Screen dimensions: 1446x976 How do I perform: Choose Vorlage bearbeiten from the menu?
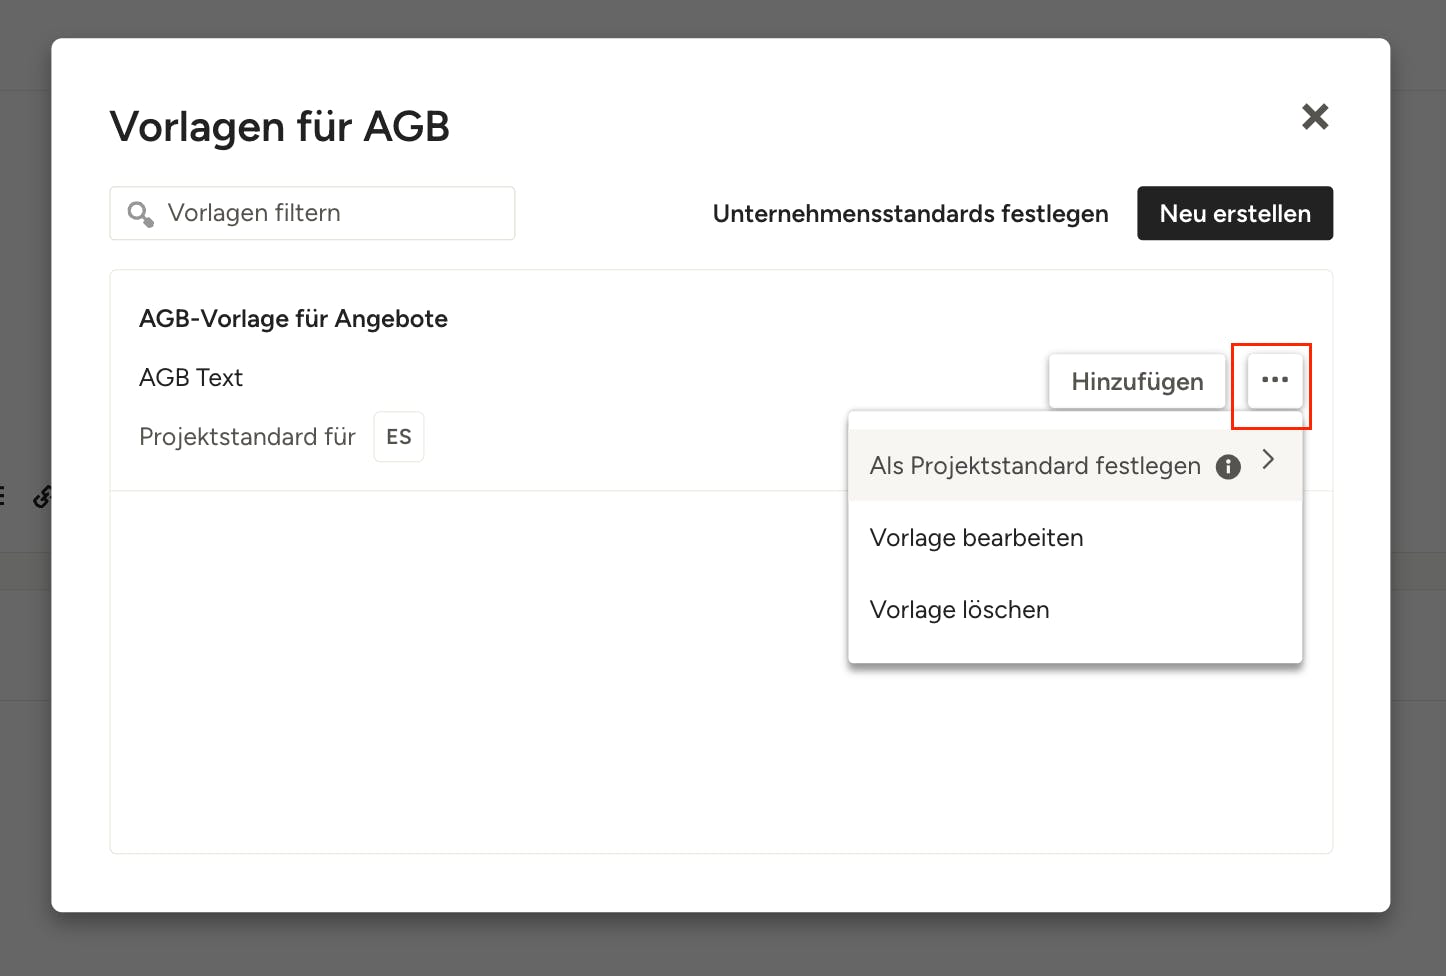[1075, 537]
